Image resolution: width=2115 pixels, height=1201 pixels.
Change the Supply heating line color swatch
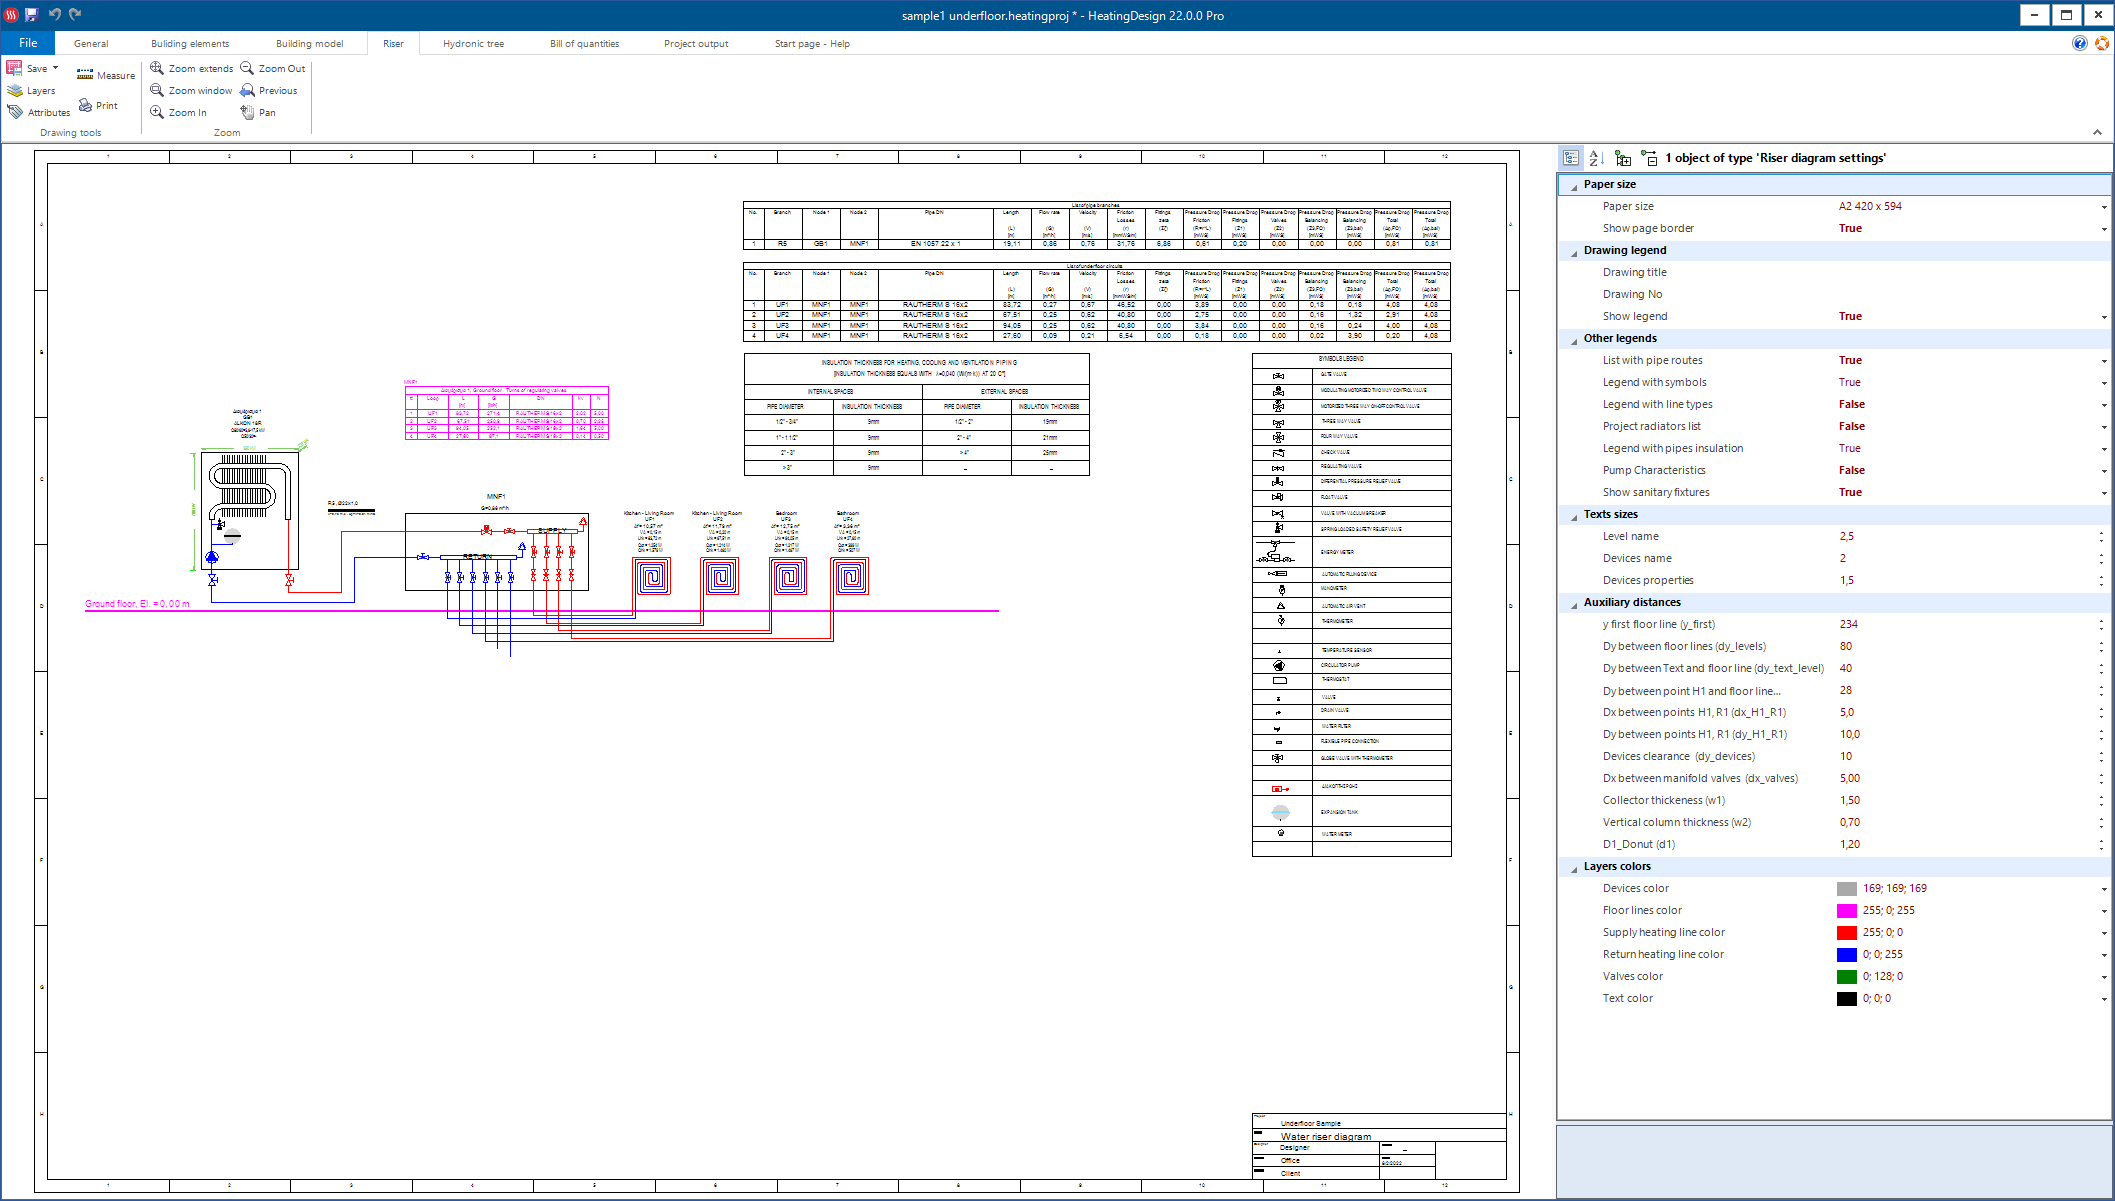coord(1848,932)
